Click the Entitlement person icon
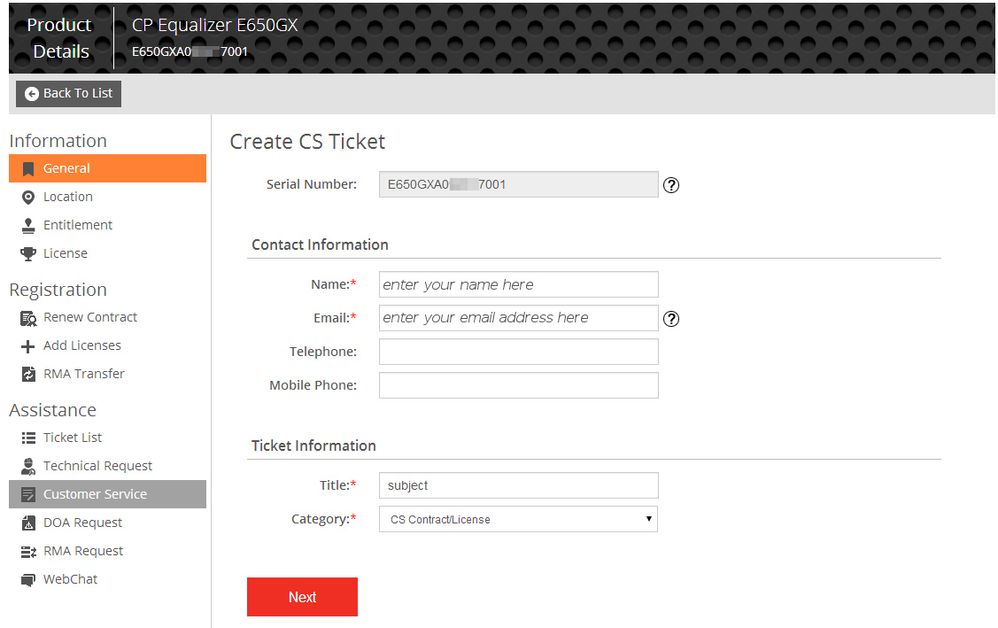This screenshot has width=998, height=628. click(28, 225)
